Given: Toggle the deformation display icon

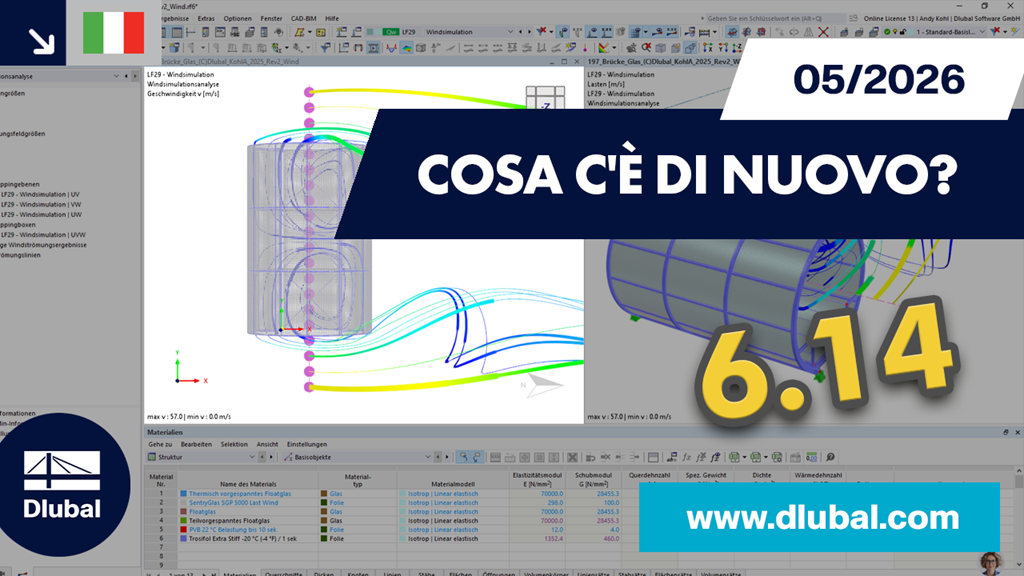Looking at the screenshot, I should coord(391,48).
